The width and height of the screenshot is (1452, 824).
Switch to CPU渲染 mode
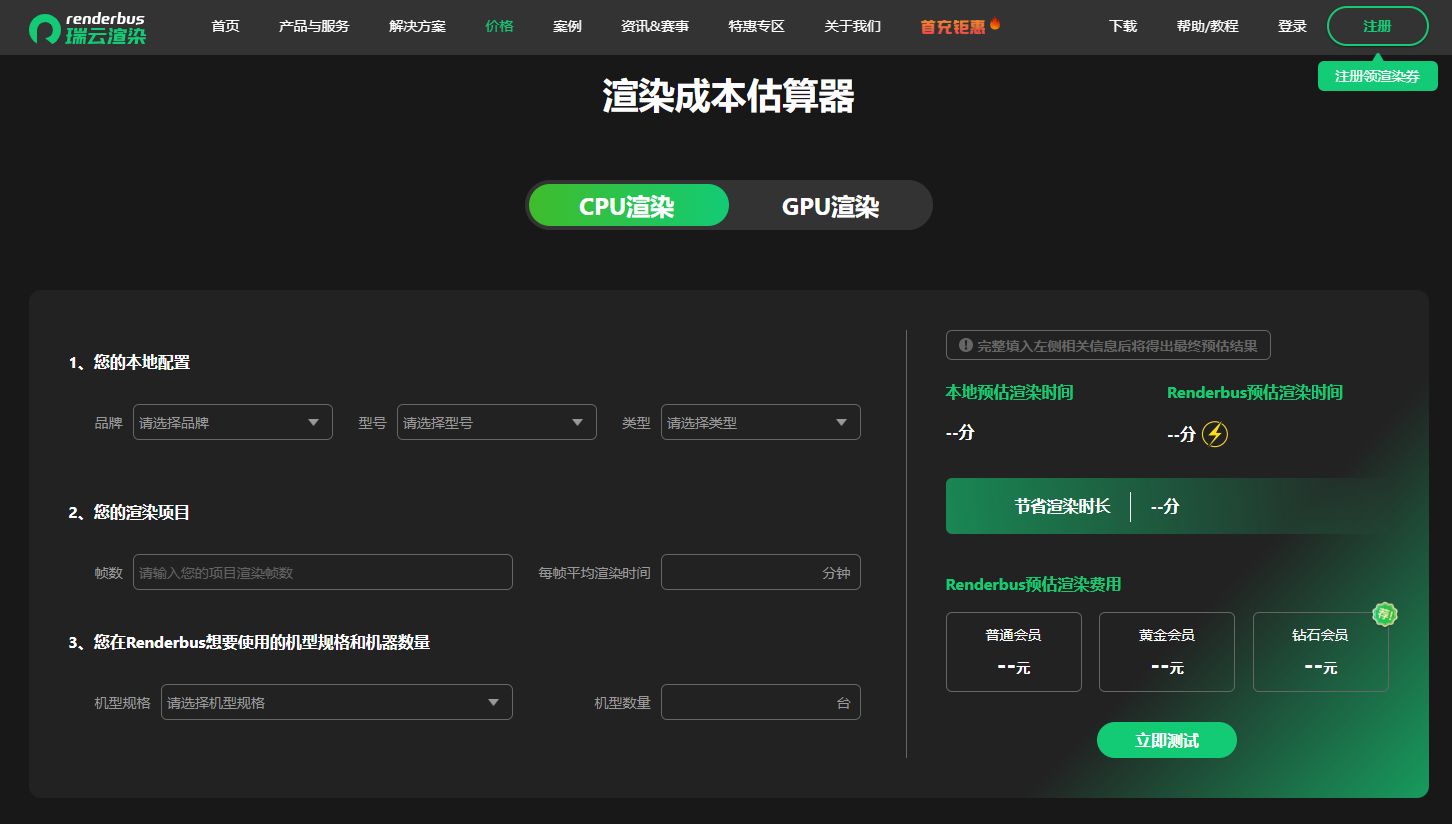click(x=628, y=206)
